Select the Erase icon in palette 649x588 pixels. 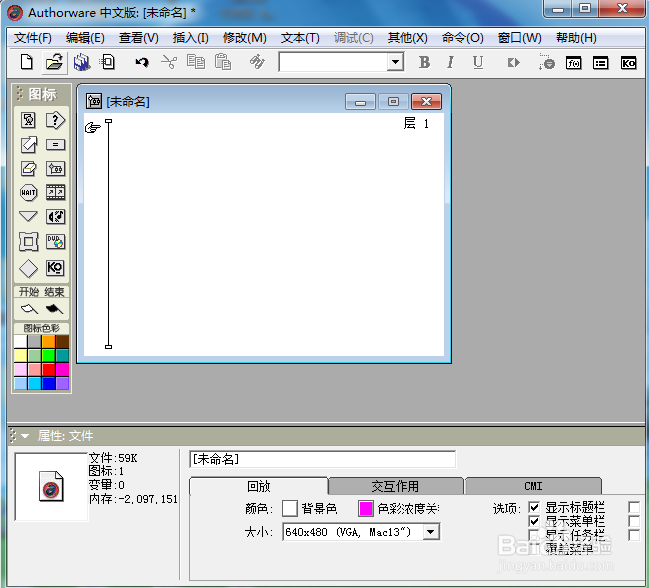(29, 168)
